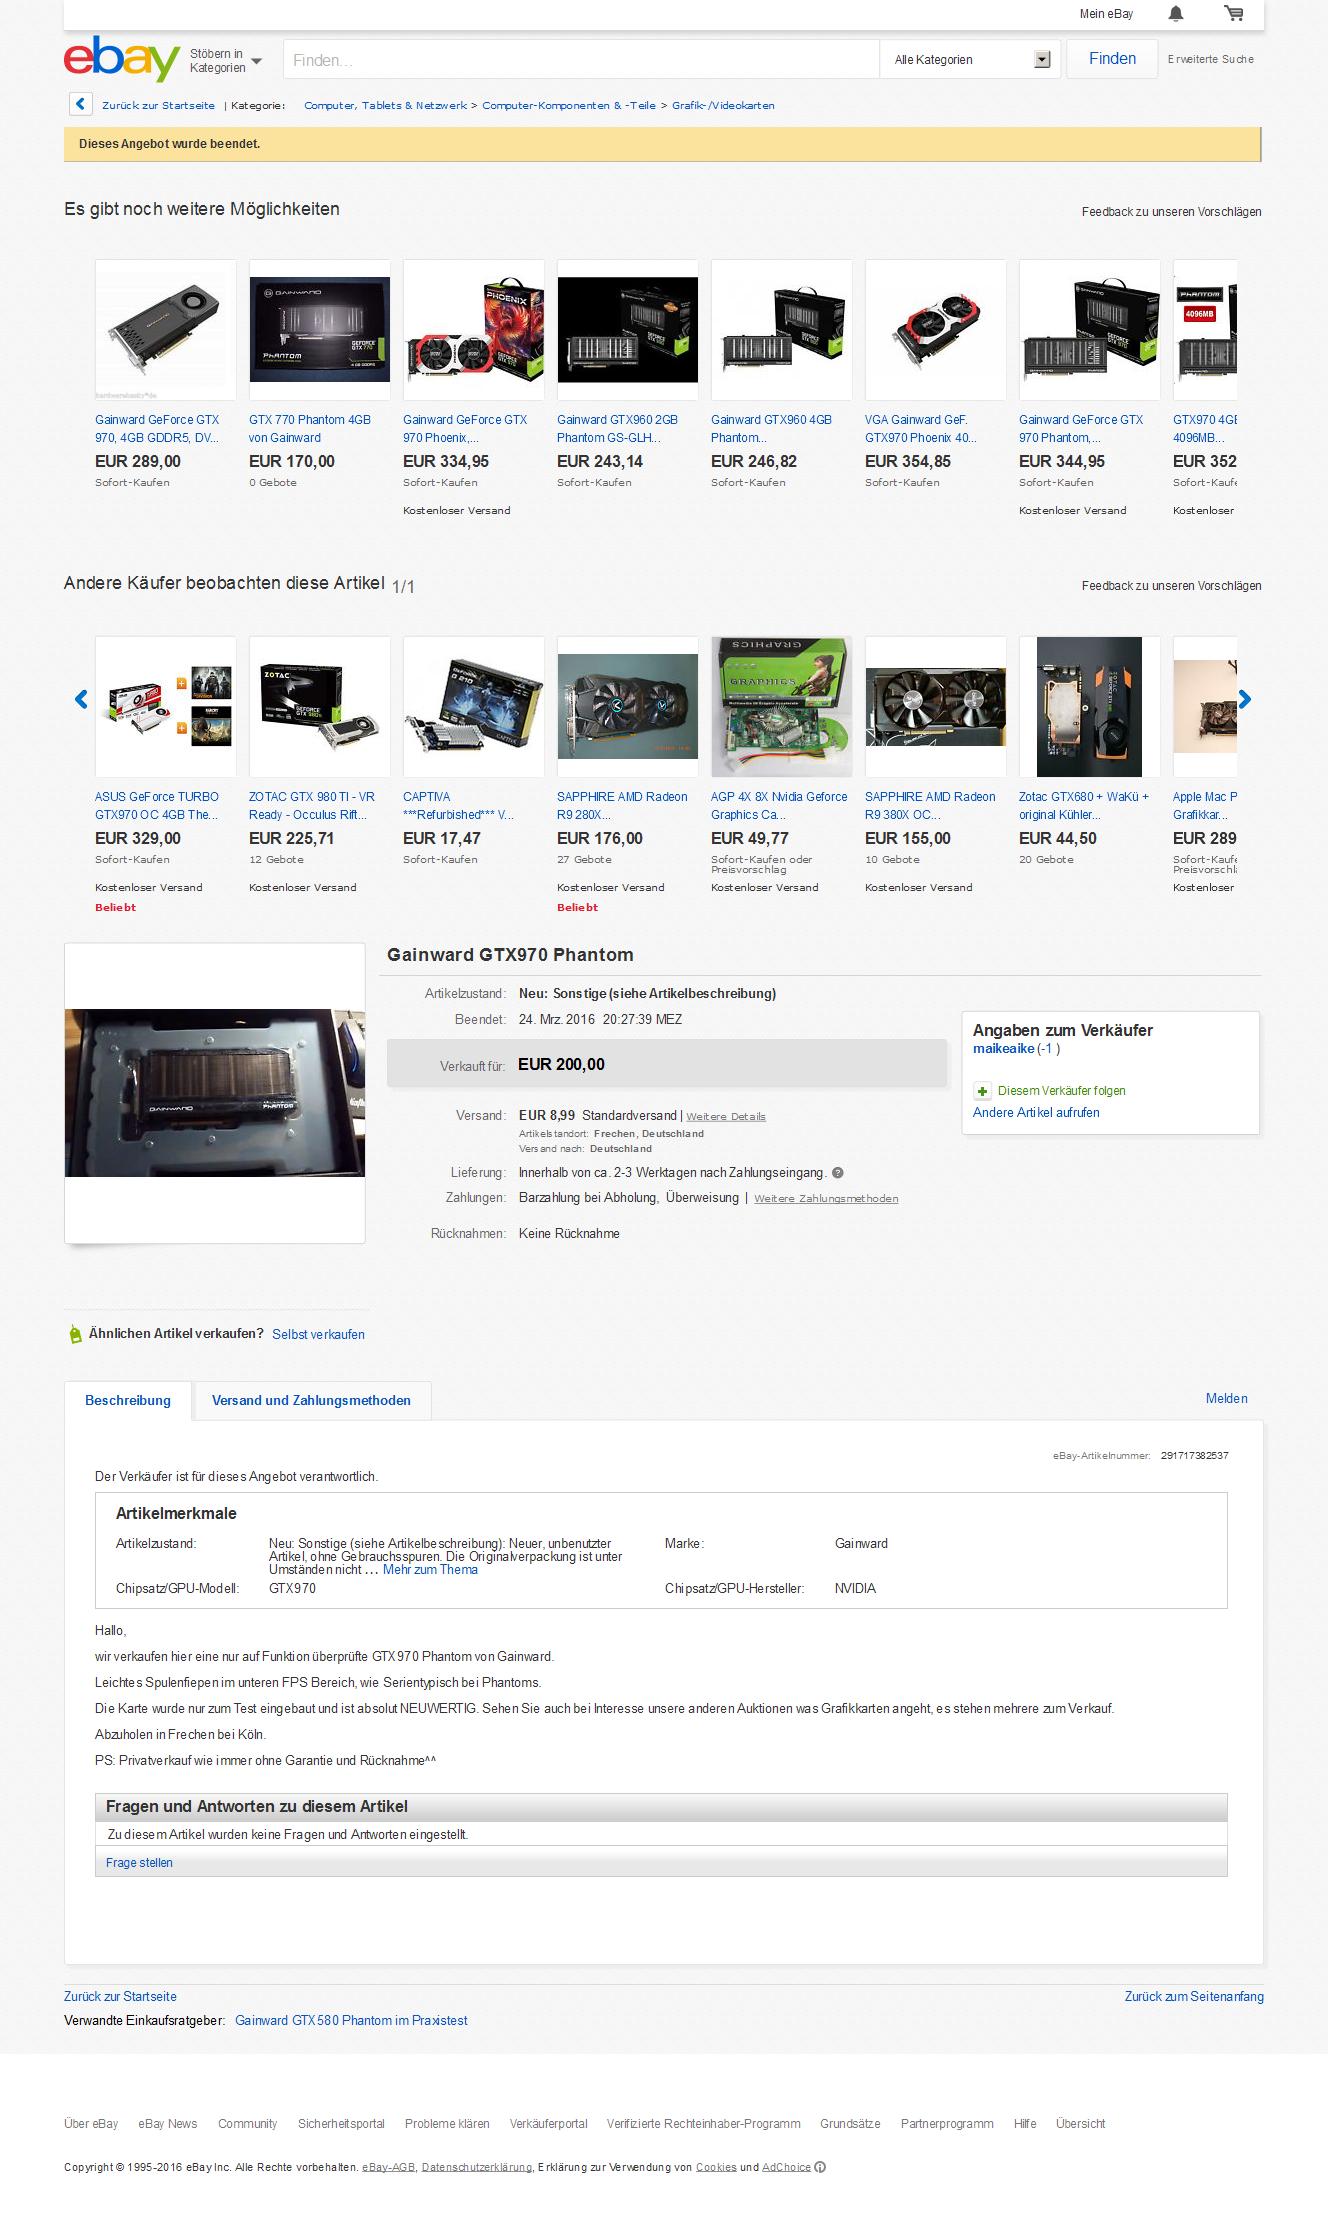Open ZOTAC GTX 980 TI listing link
Viewport: 1328px width, 2214px height.
tap(312, 806)
